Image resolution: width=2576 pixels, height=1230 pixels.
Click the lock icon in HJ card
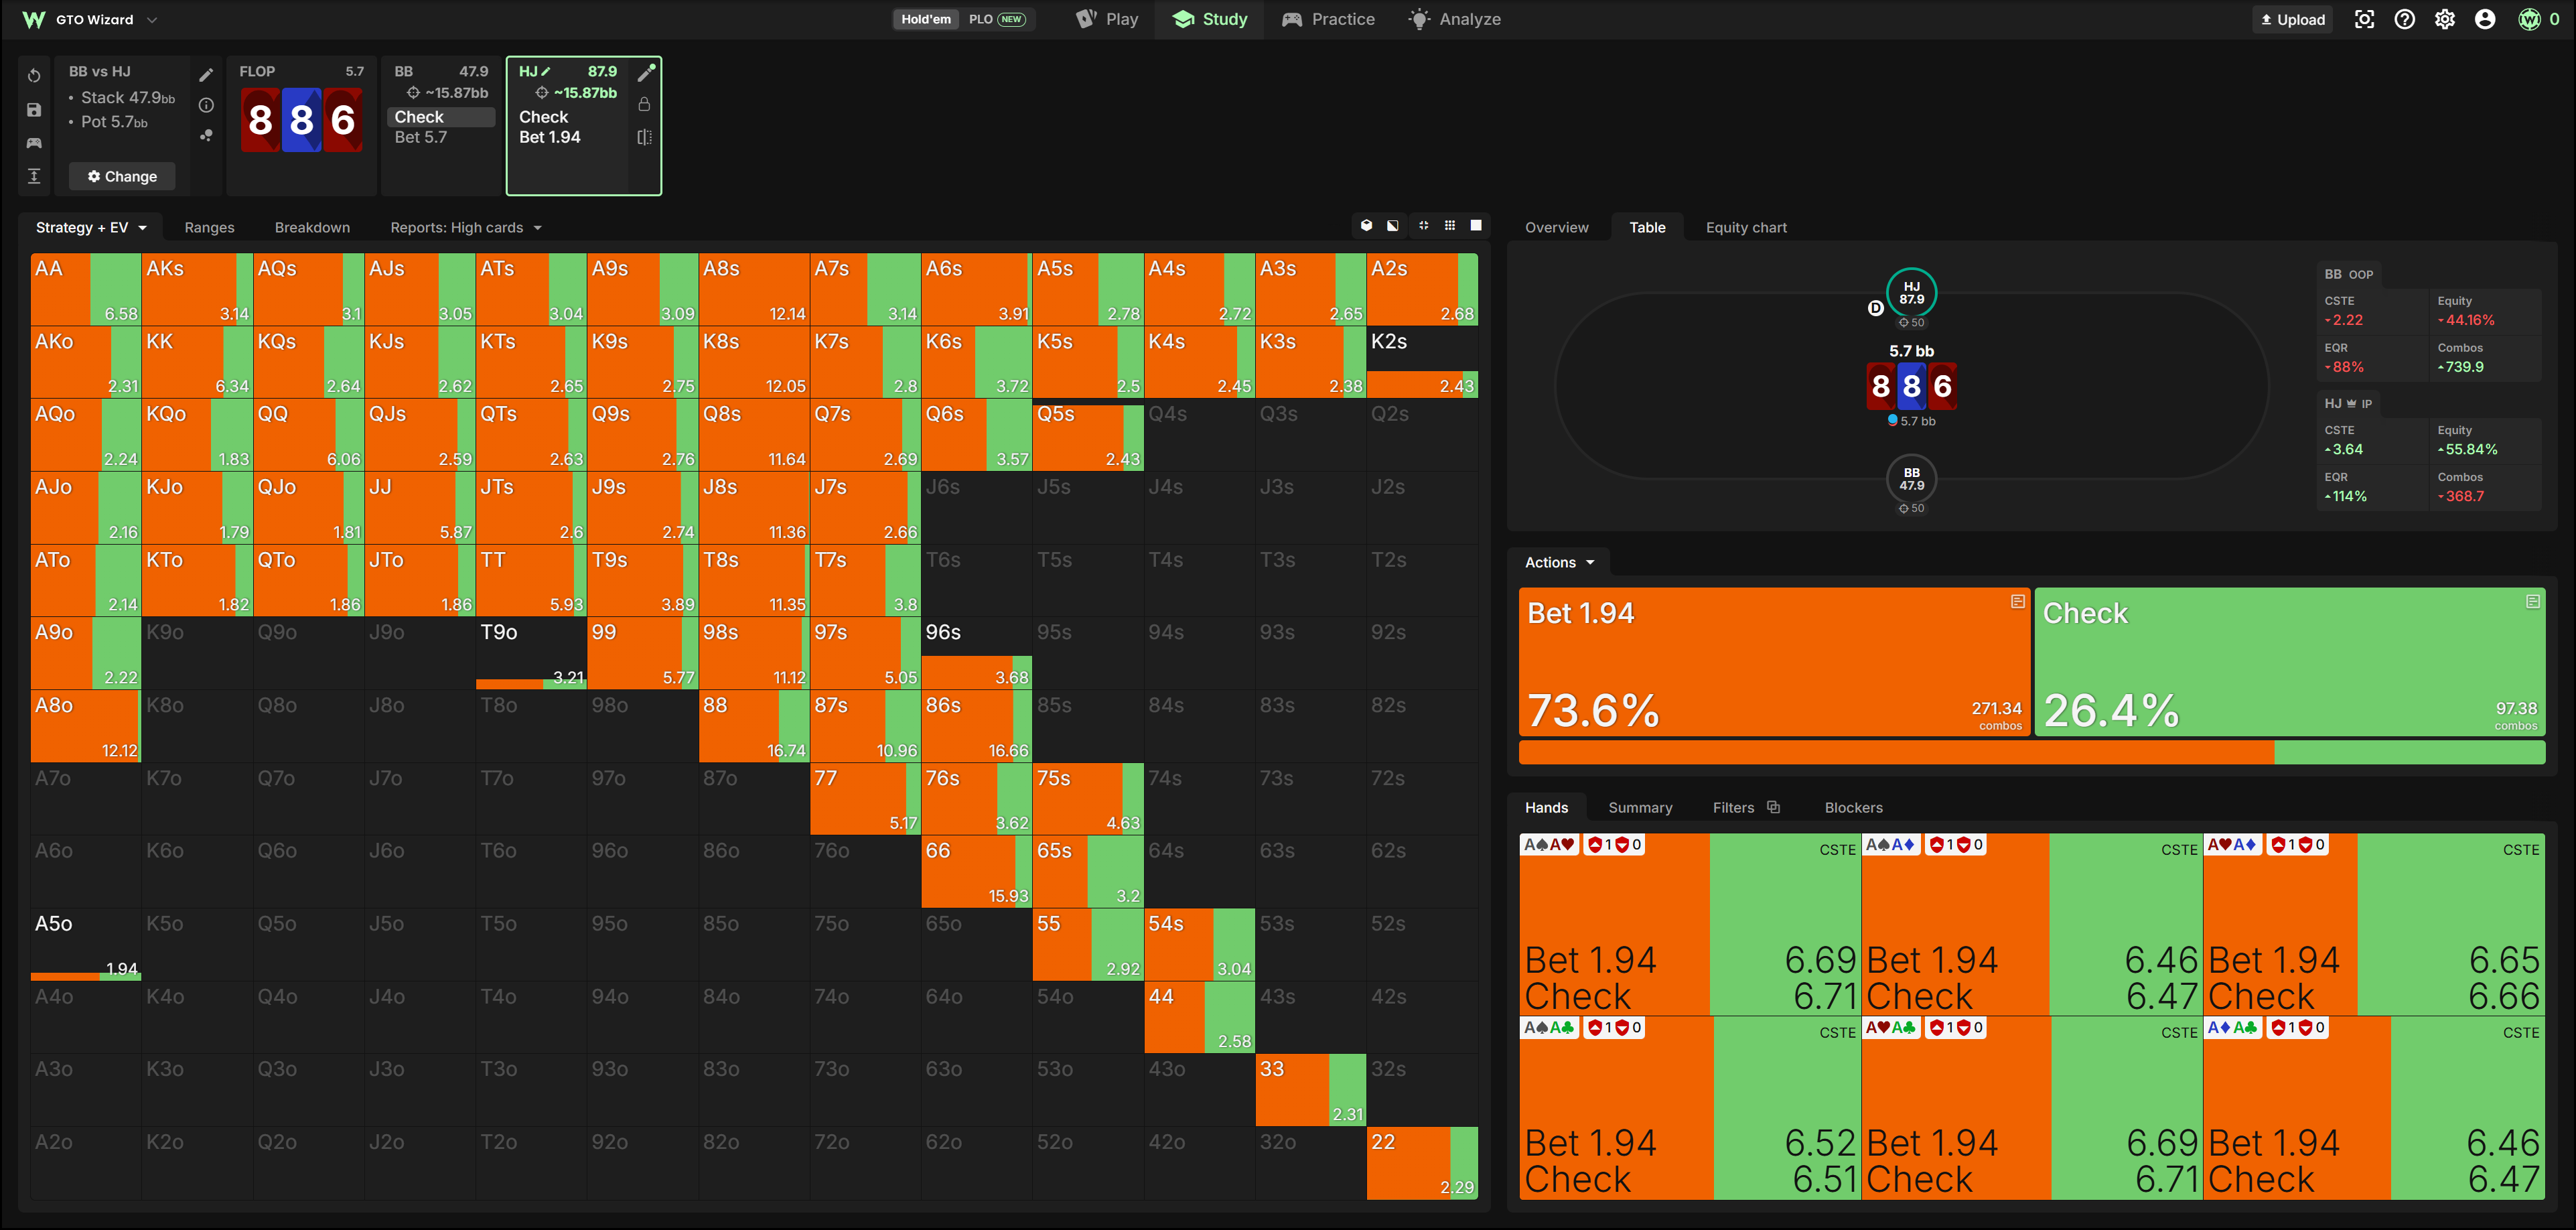[x=645, y=105]
